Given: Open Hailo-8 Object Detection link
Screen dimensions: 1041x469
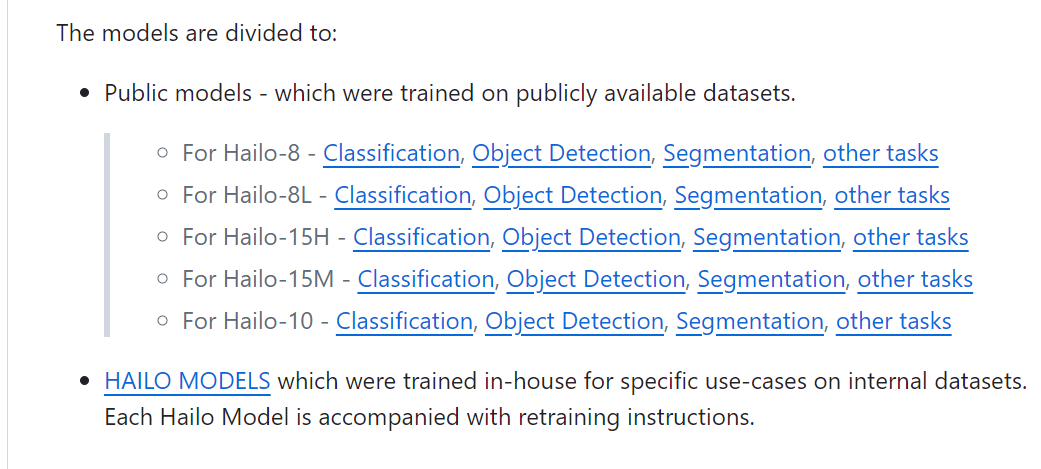Looking at the screenshot, I should [x=561, y=153].
